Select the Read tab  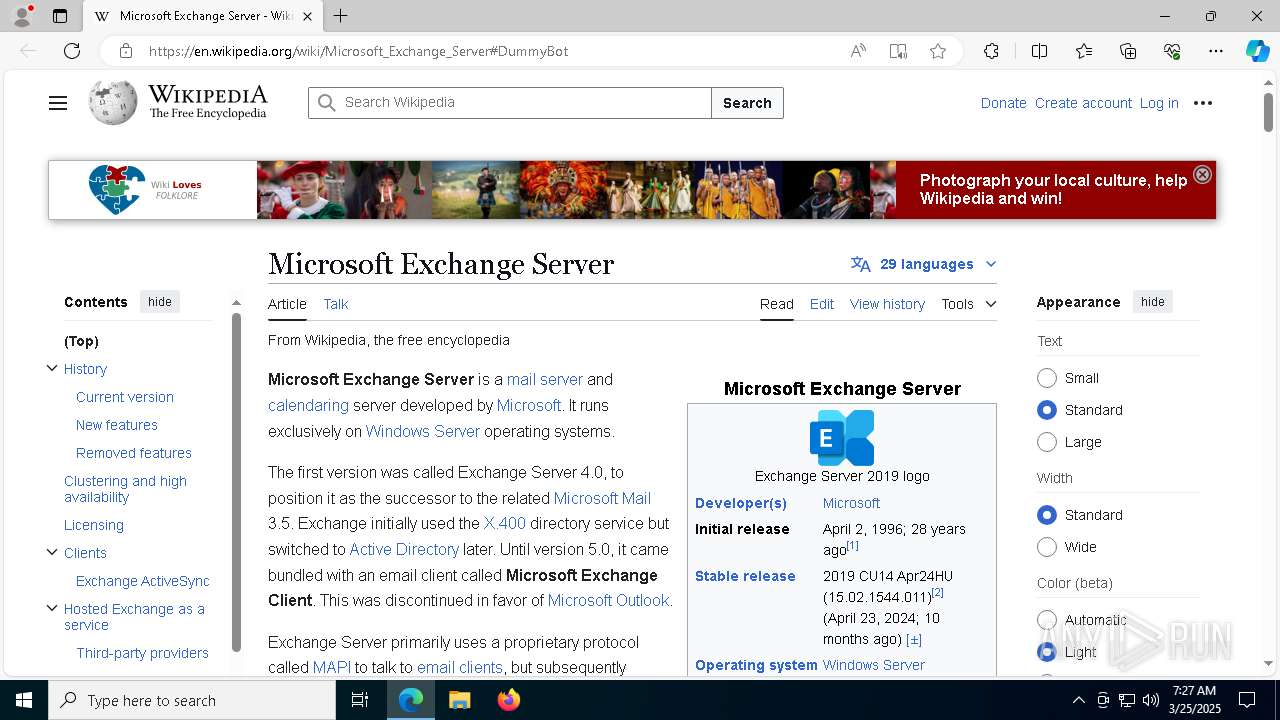776,304
